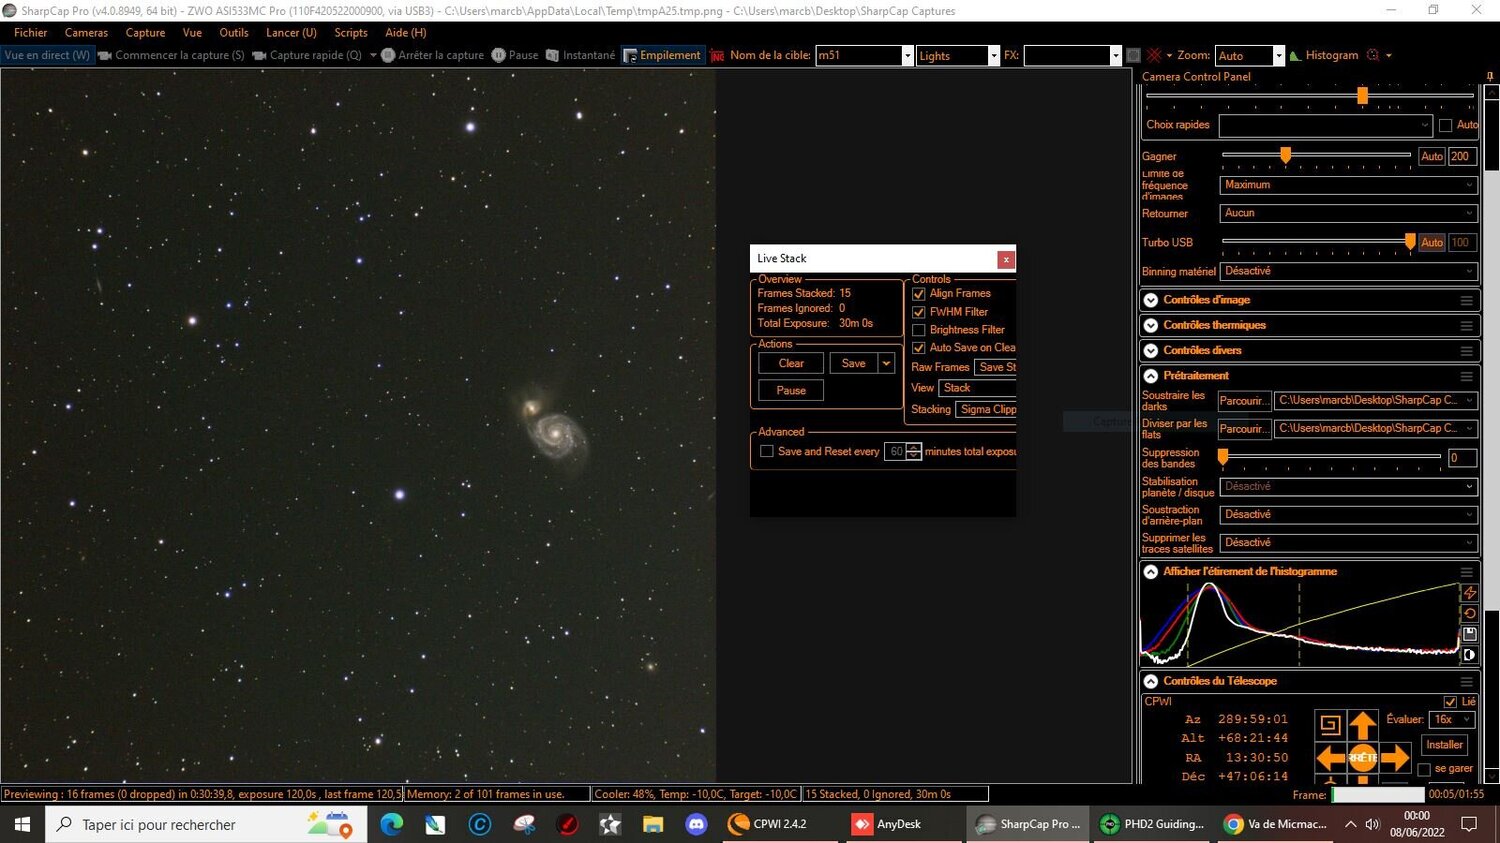Open the Binning matériel dropdown

click(x=1348, y=271)
